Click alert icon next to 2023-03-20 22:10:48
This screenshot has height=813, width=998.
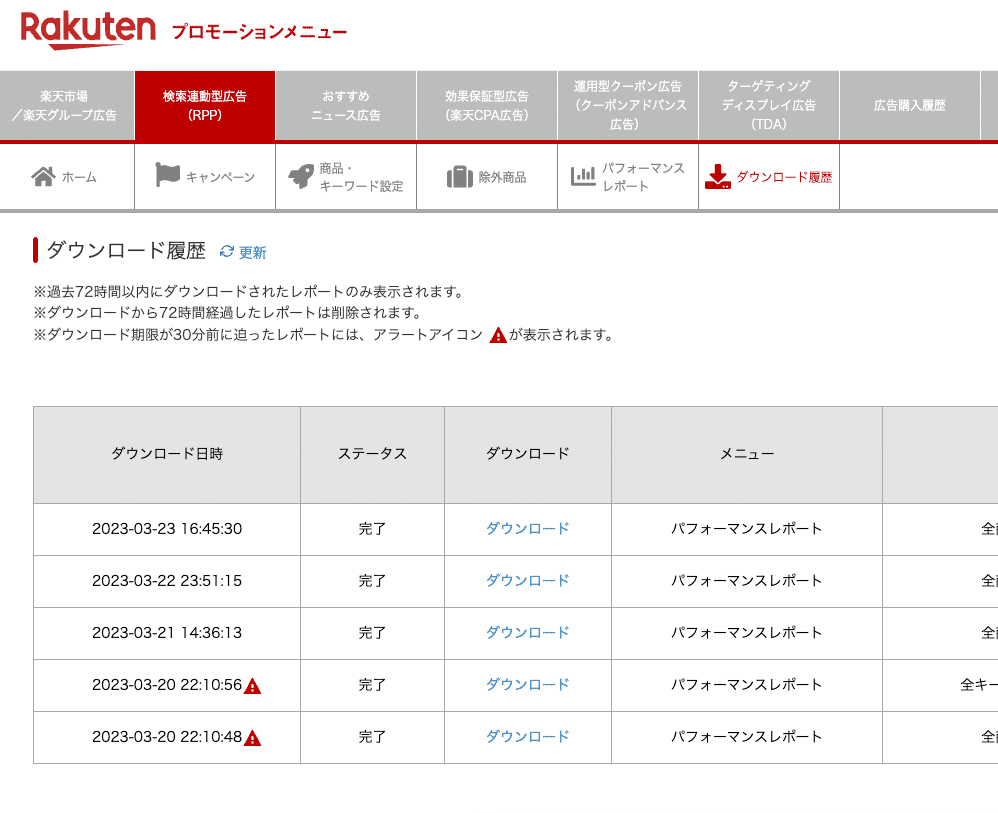(x=253, y=738)
